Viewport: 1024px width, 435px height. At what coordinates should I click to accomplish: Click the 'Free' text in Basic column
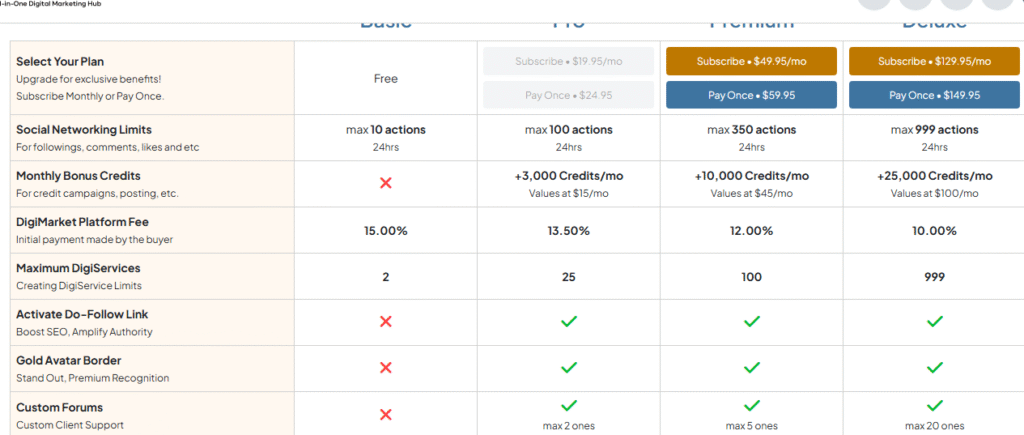(386, 78)
